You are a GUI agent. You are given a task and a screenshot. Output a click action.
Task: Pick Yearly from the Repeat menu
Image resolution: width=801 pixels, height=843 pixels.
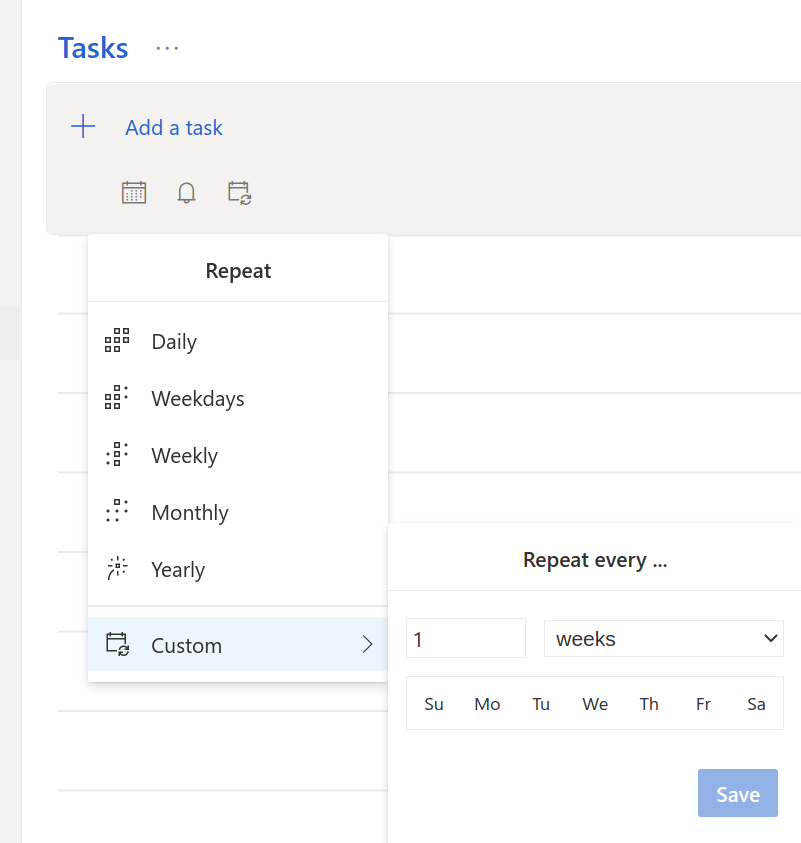tap(178, 570)
